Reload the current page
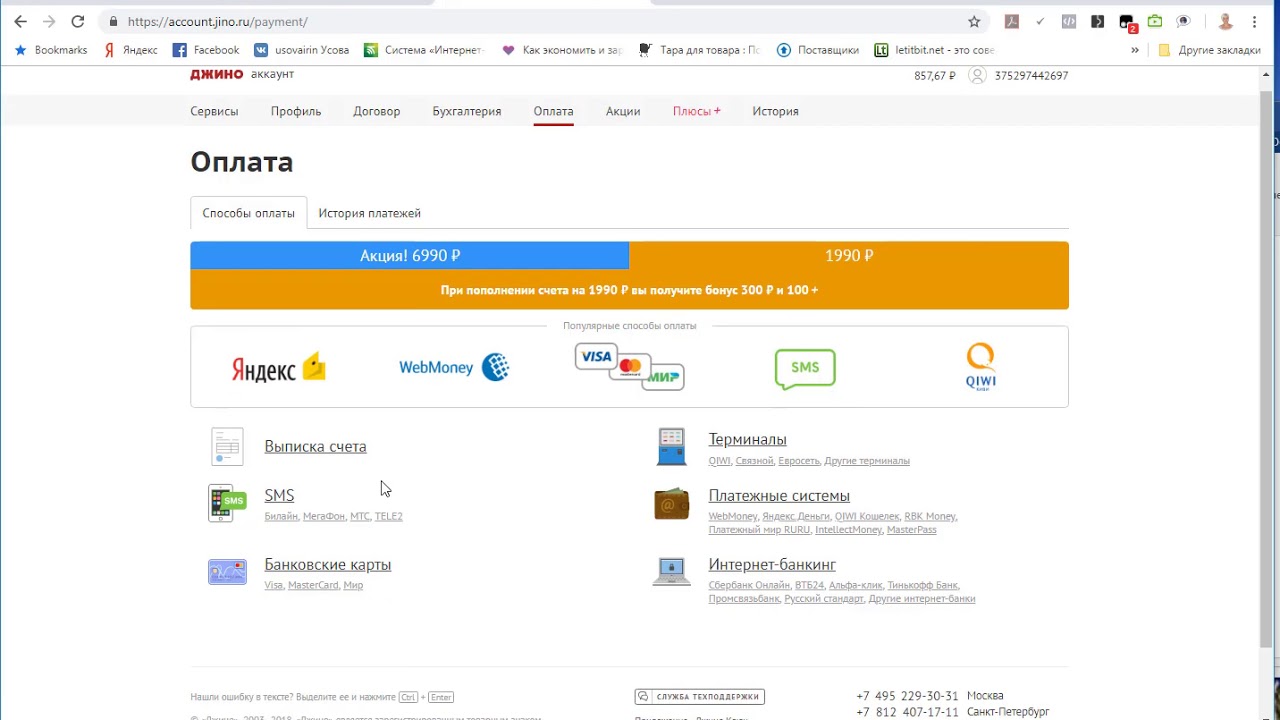Viewport: 1280px width, 720px height. pyautogui.click(x=78, y=21)
